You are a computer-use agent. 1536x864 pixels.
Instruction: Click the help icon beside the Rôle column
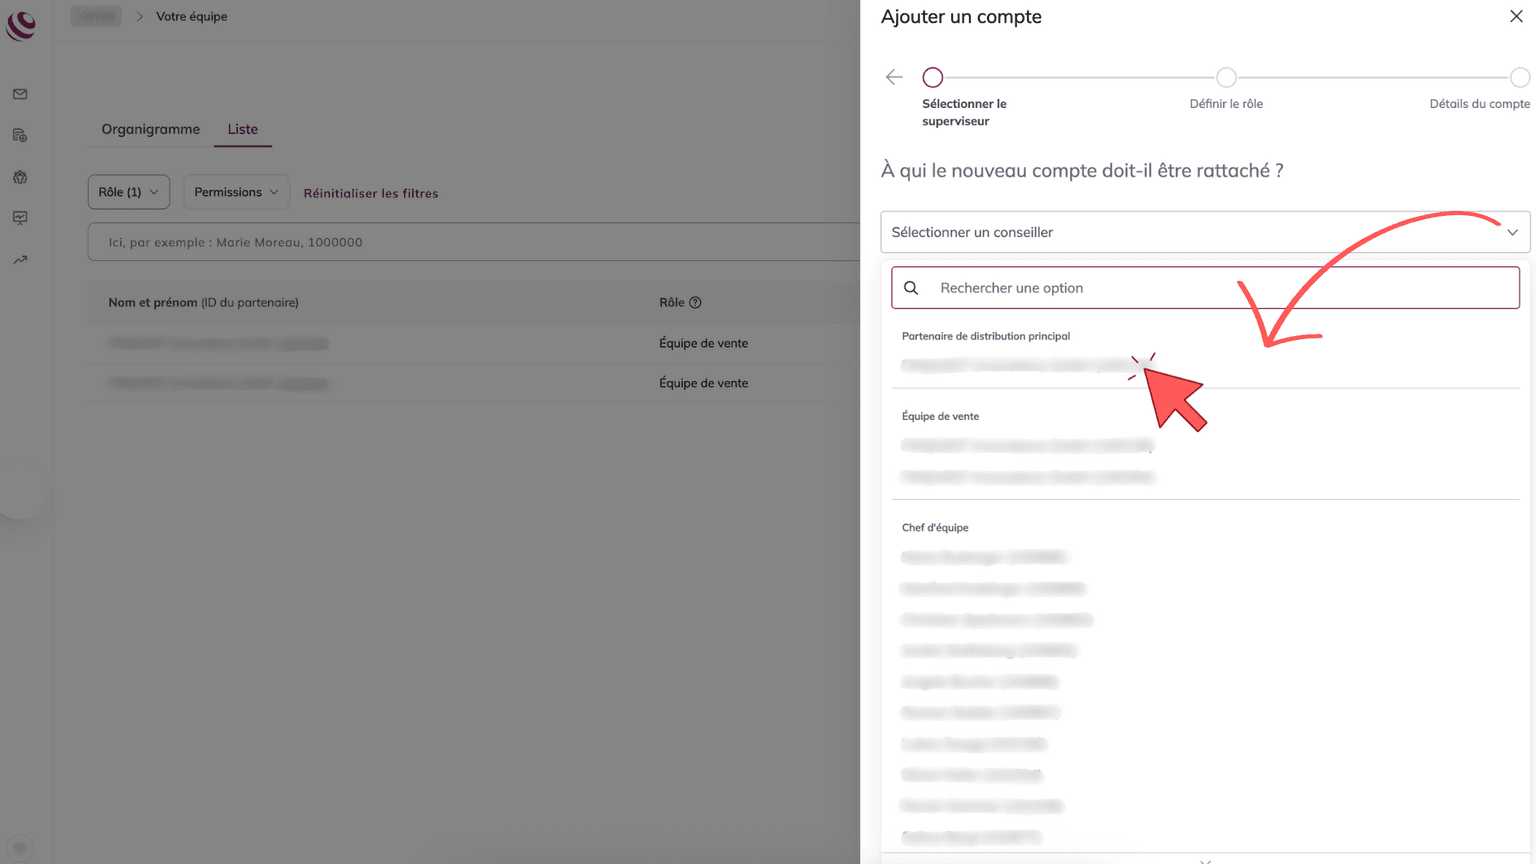click(x=695, y=303)
